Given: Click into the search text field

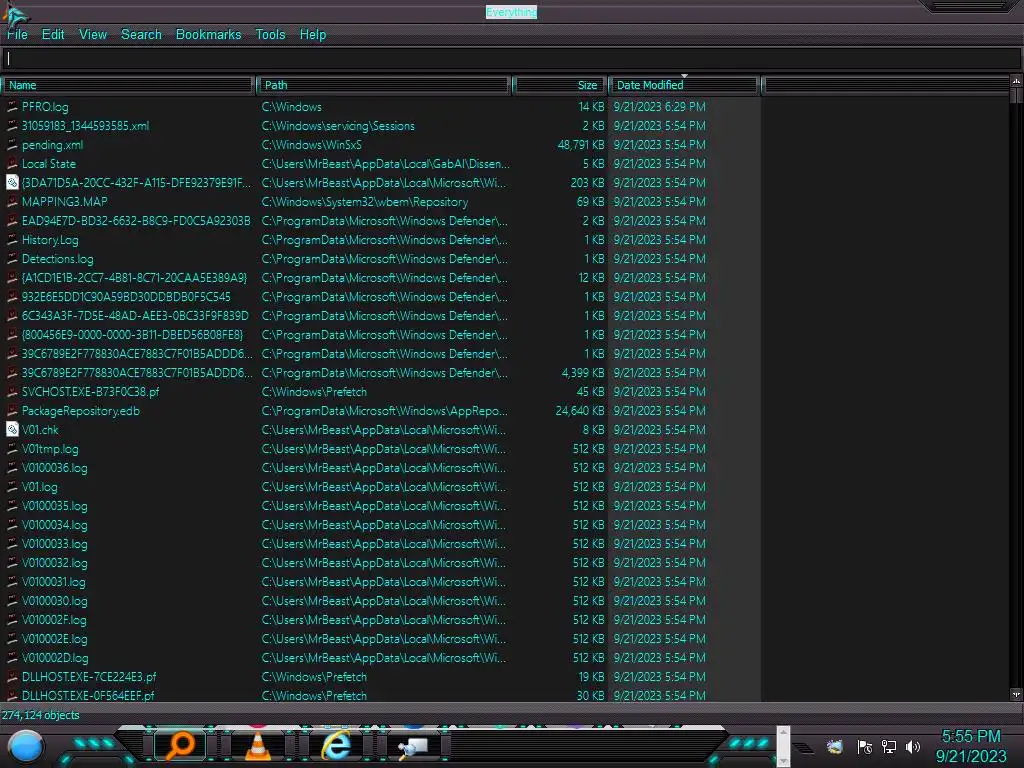Looking at the screenshot, I should (x=511, y=59).
